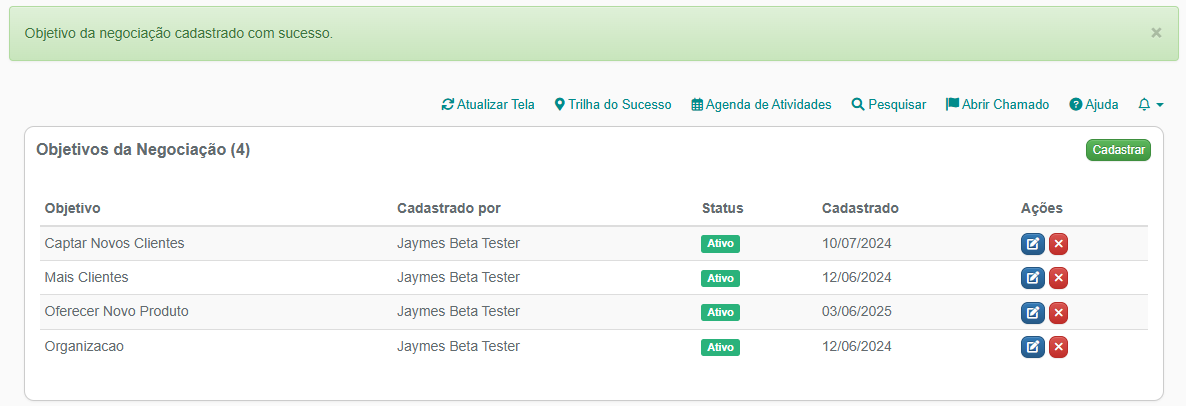Dismiss the green success alert
This screenshot has height=406, width=1186.
(x=1156, y=33)
